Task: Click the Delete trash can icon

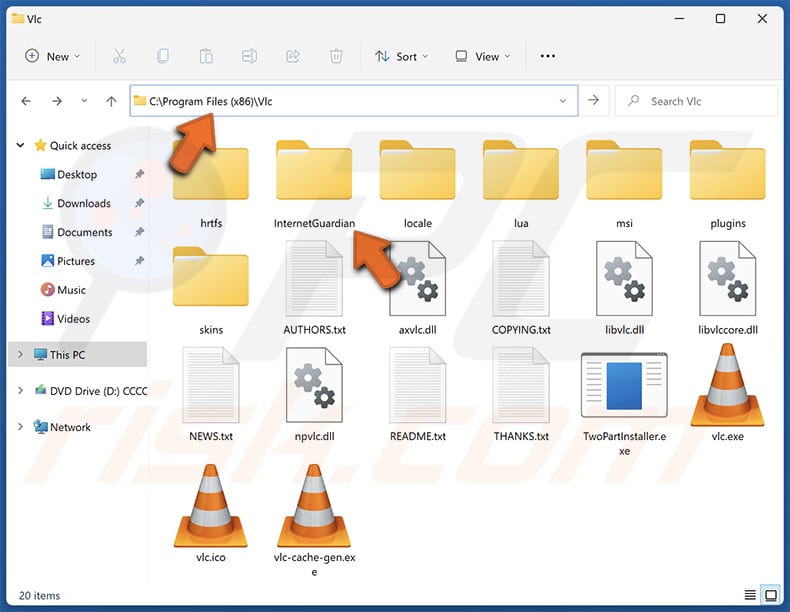Action: tap(336, 56)
